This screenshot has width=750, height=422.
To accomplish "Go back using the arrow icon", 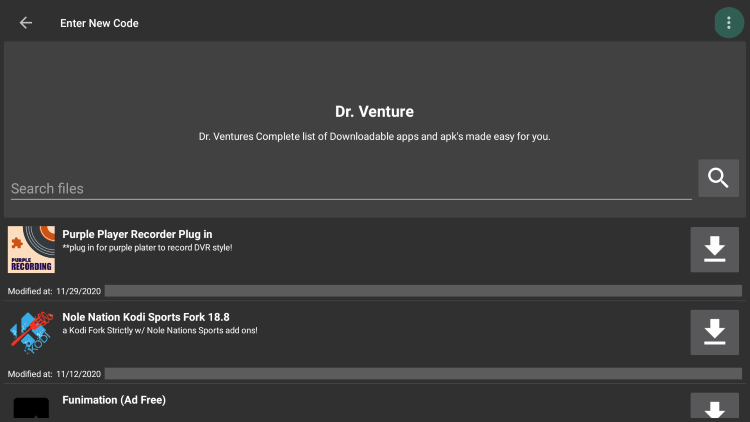I will pyautogui.click(x=26, y=22).
